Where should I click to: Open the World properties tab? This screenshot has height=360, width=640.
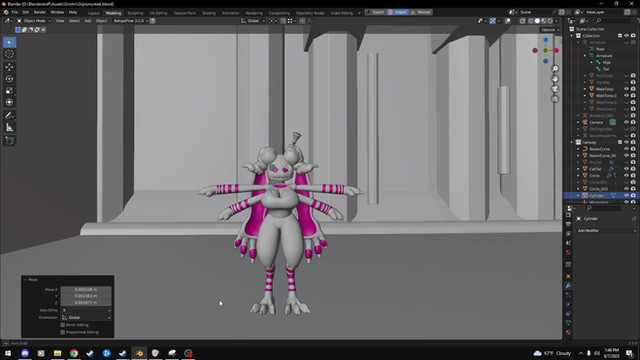tap(568, 252)
